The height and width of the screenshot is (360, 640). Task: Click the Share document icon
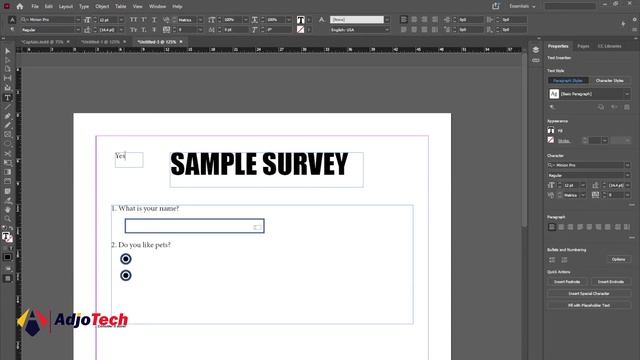496,6
